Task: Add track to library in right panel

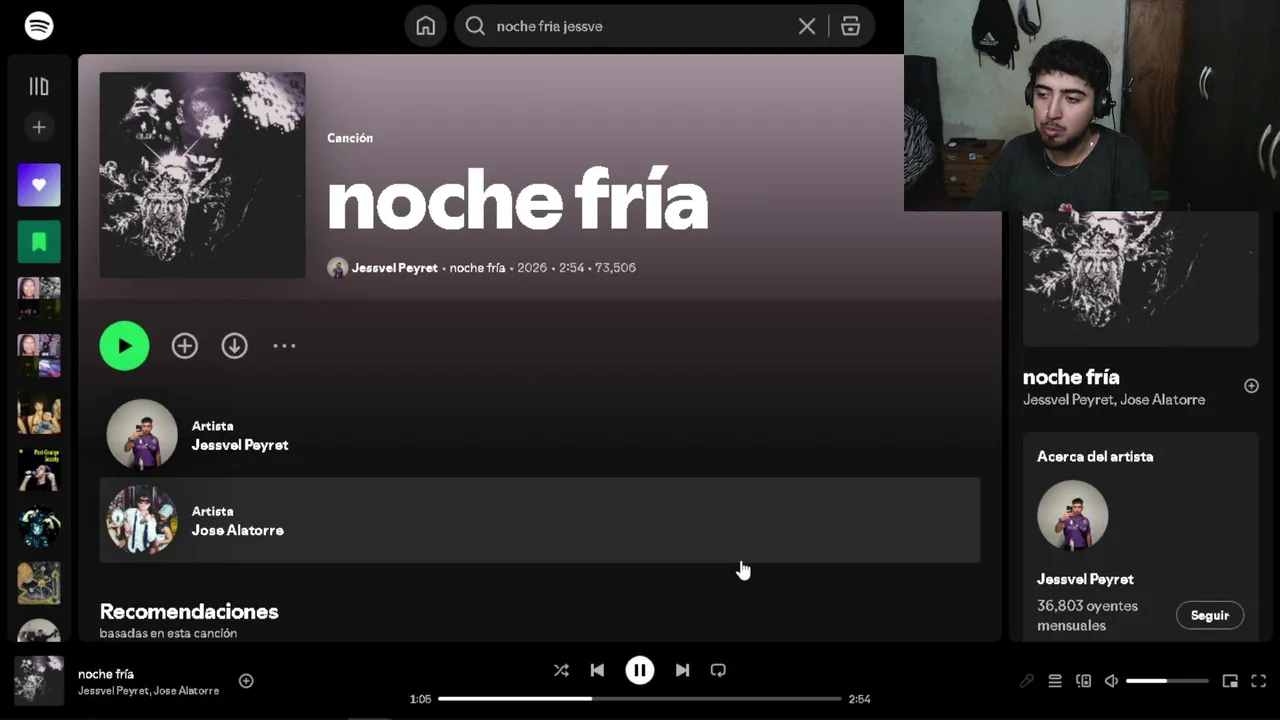Action: [1251, 386]
